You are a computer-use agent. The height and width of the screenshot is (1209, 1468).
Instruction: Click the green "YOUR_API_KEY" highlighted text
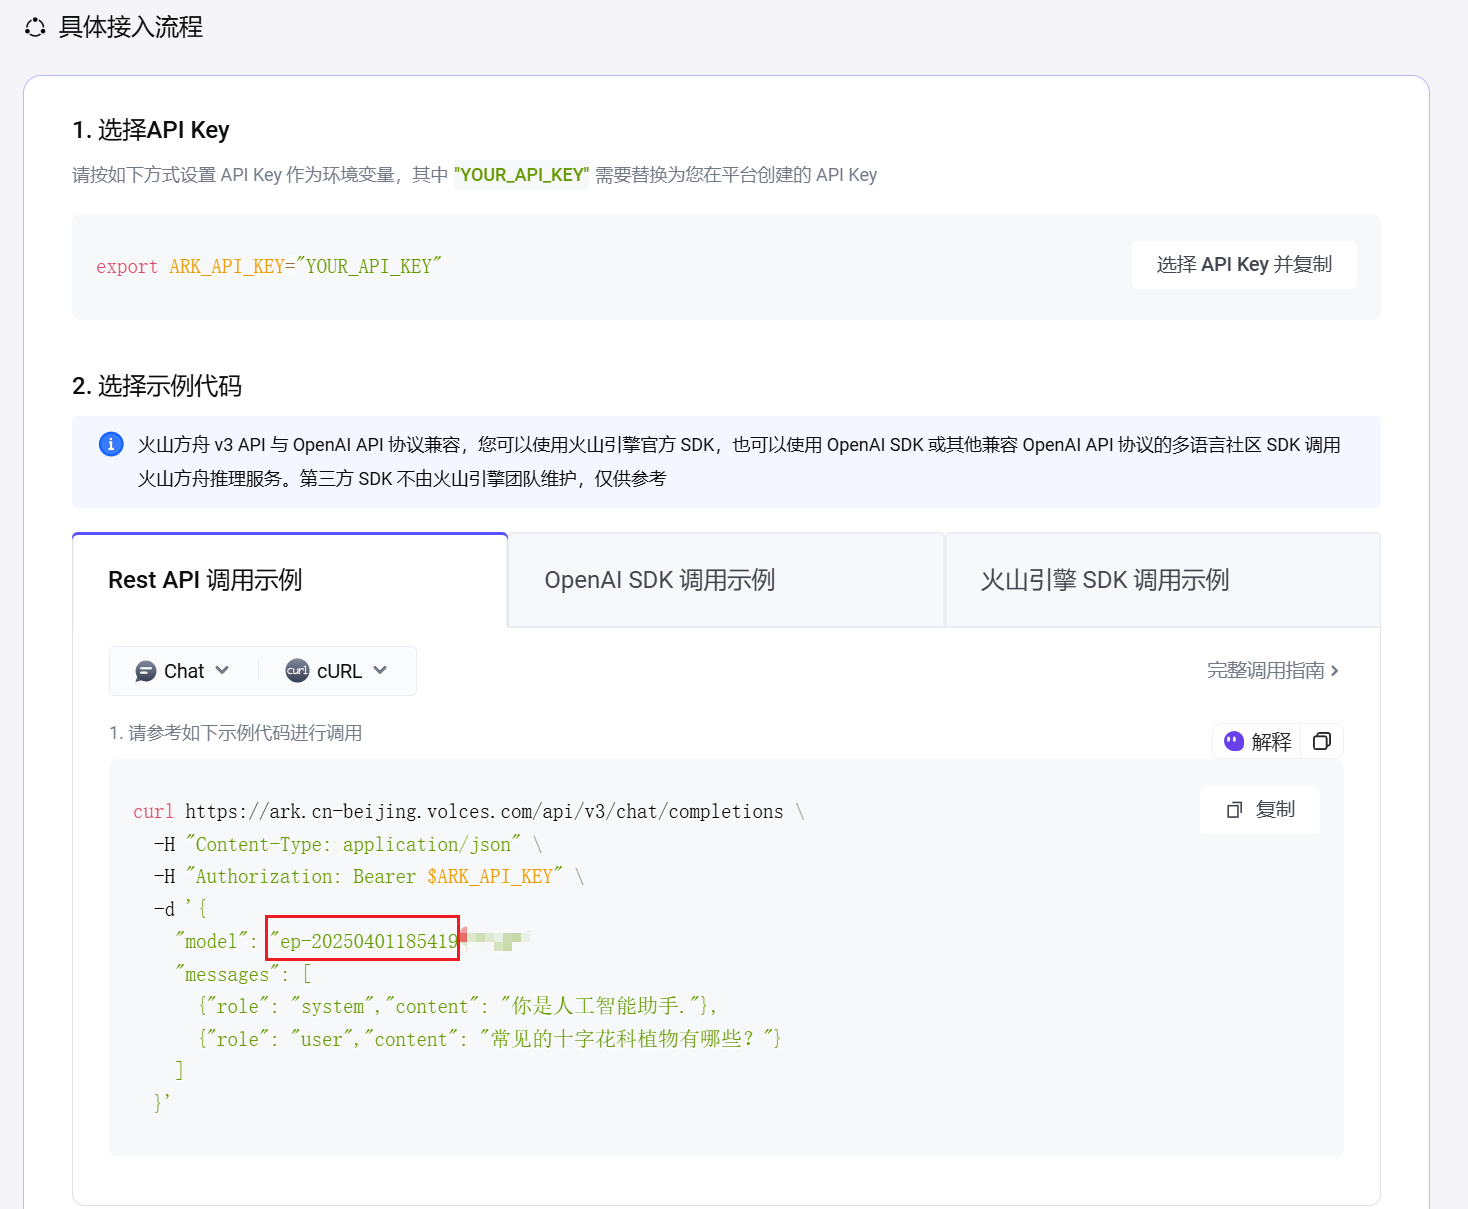521,175
